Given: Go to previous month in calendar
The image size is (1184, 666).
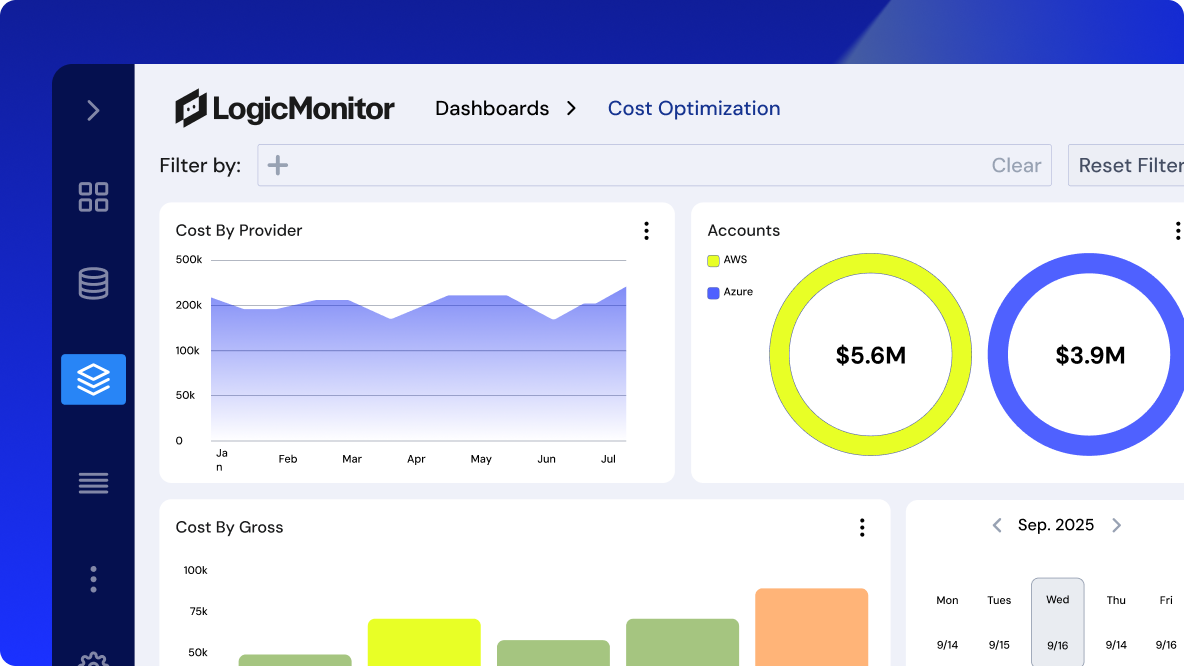Looking at the screenshot, I should (997, 525).
